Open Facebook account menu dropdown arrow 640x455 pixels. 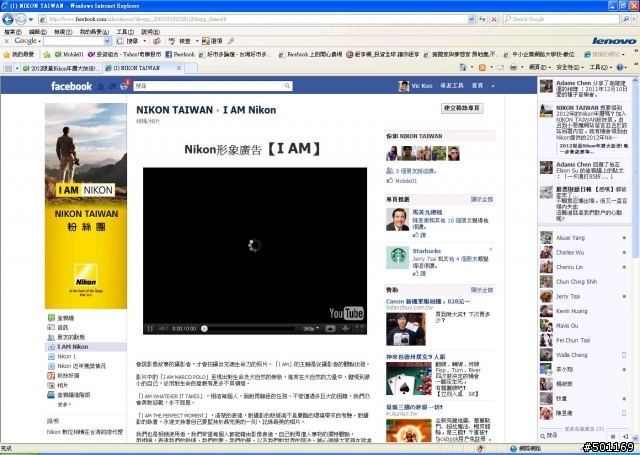pos(493,86)
